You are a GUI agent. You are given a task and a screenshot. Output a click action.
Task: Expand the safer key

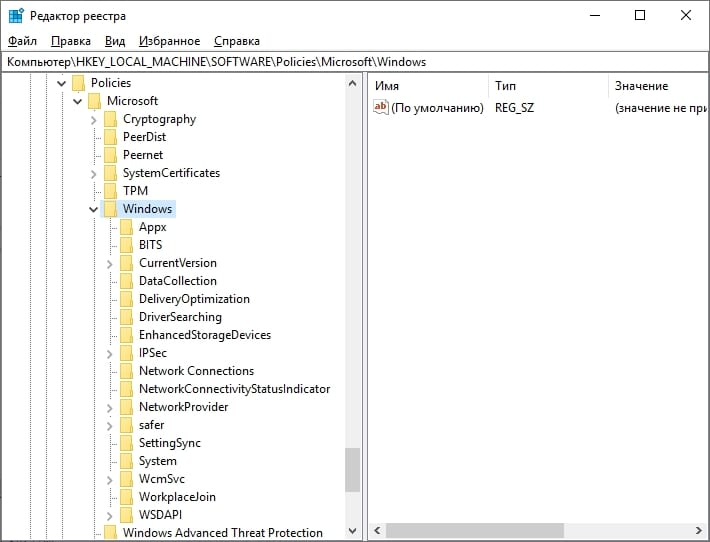click(x=110, y=426)
